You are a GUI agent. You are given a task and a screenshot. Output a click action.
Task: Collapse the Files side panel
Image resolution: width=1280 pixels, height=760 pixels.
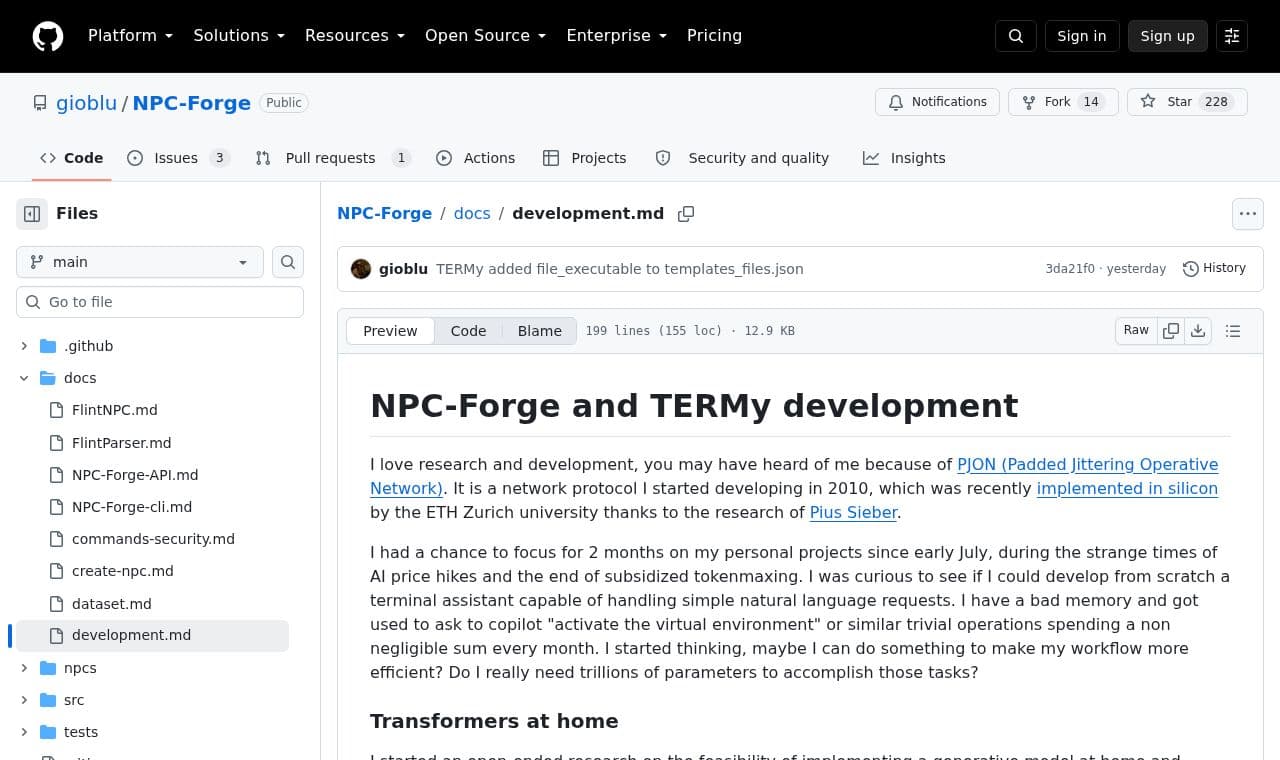[32, 213]
